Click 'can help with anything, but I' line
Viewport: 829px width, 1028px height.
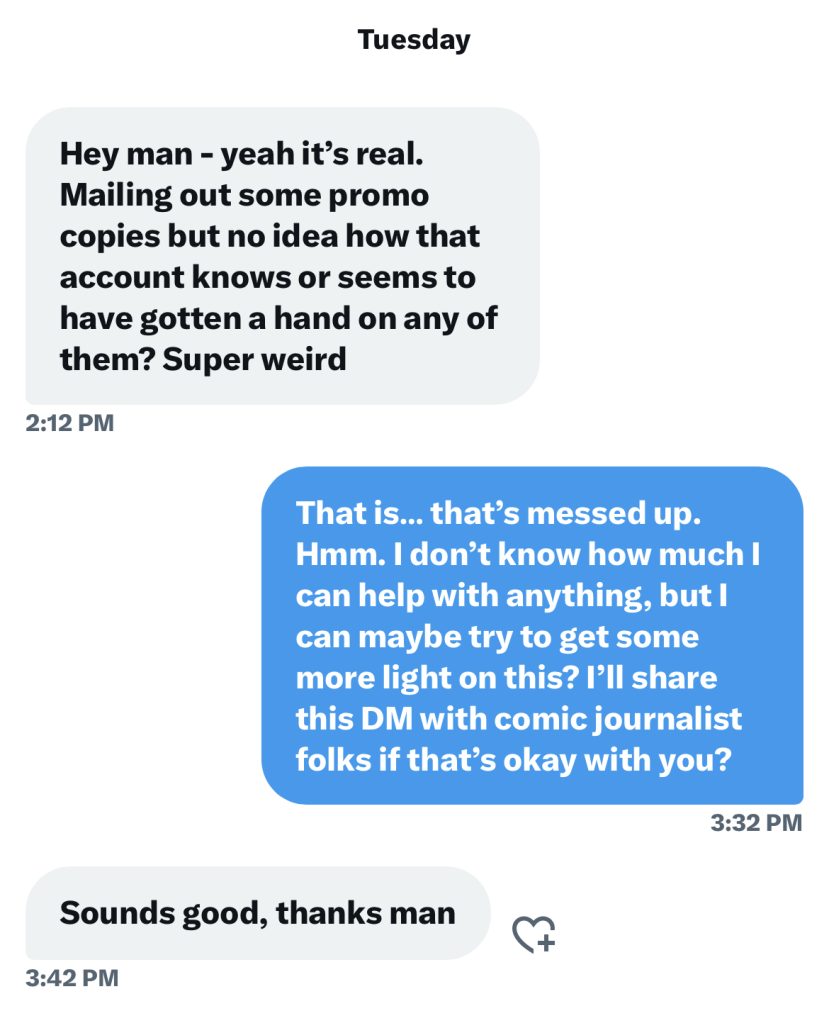coord(512,596)
